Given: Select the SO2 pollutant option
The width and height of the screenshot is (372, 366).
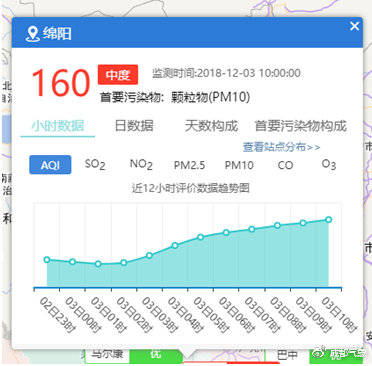Looking at the screenshot, I should [x=95, y=164].
